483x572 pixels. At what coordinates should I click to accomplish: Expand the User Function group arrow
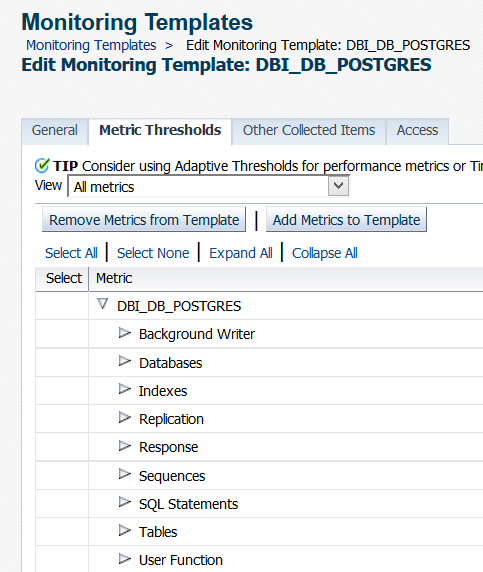[x=125, y=559]
